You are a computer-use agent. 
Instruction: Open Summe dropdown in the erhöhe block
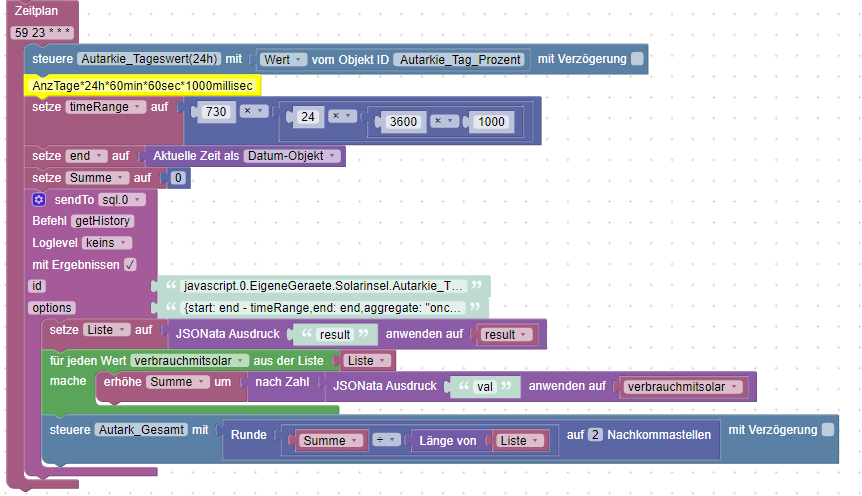point(178,382)
